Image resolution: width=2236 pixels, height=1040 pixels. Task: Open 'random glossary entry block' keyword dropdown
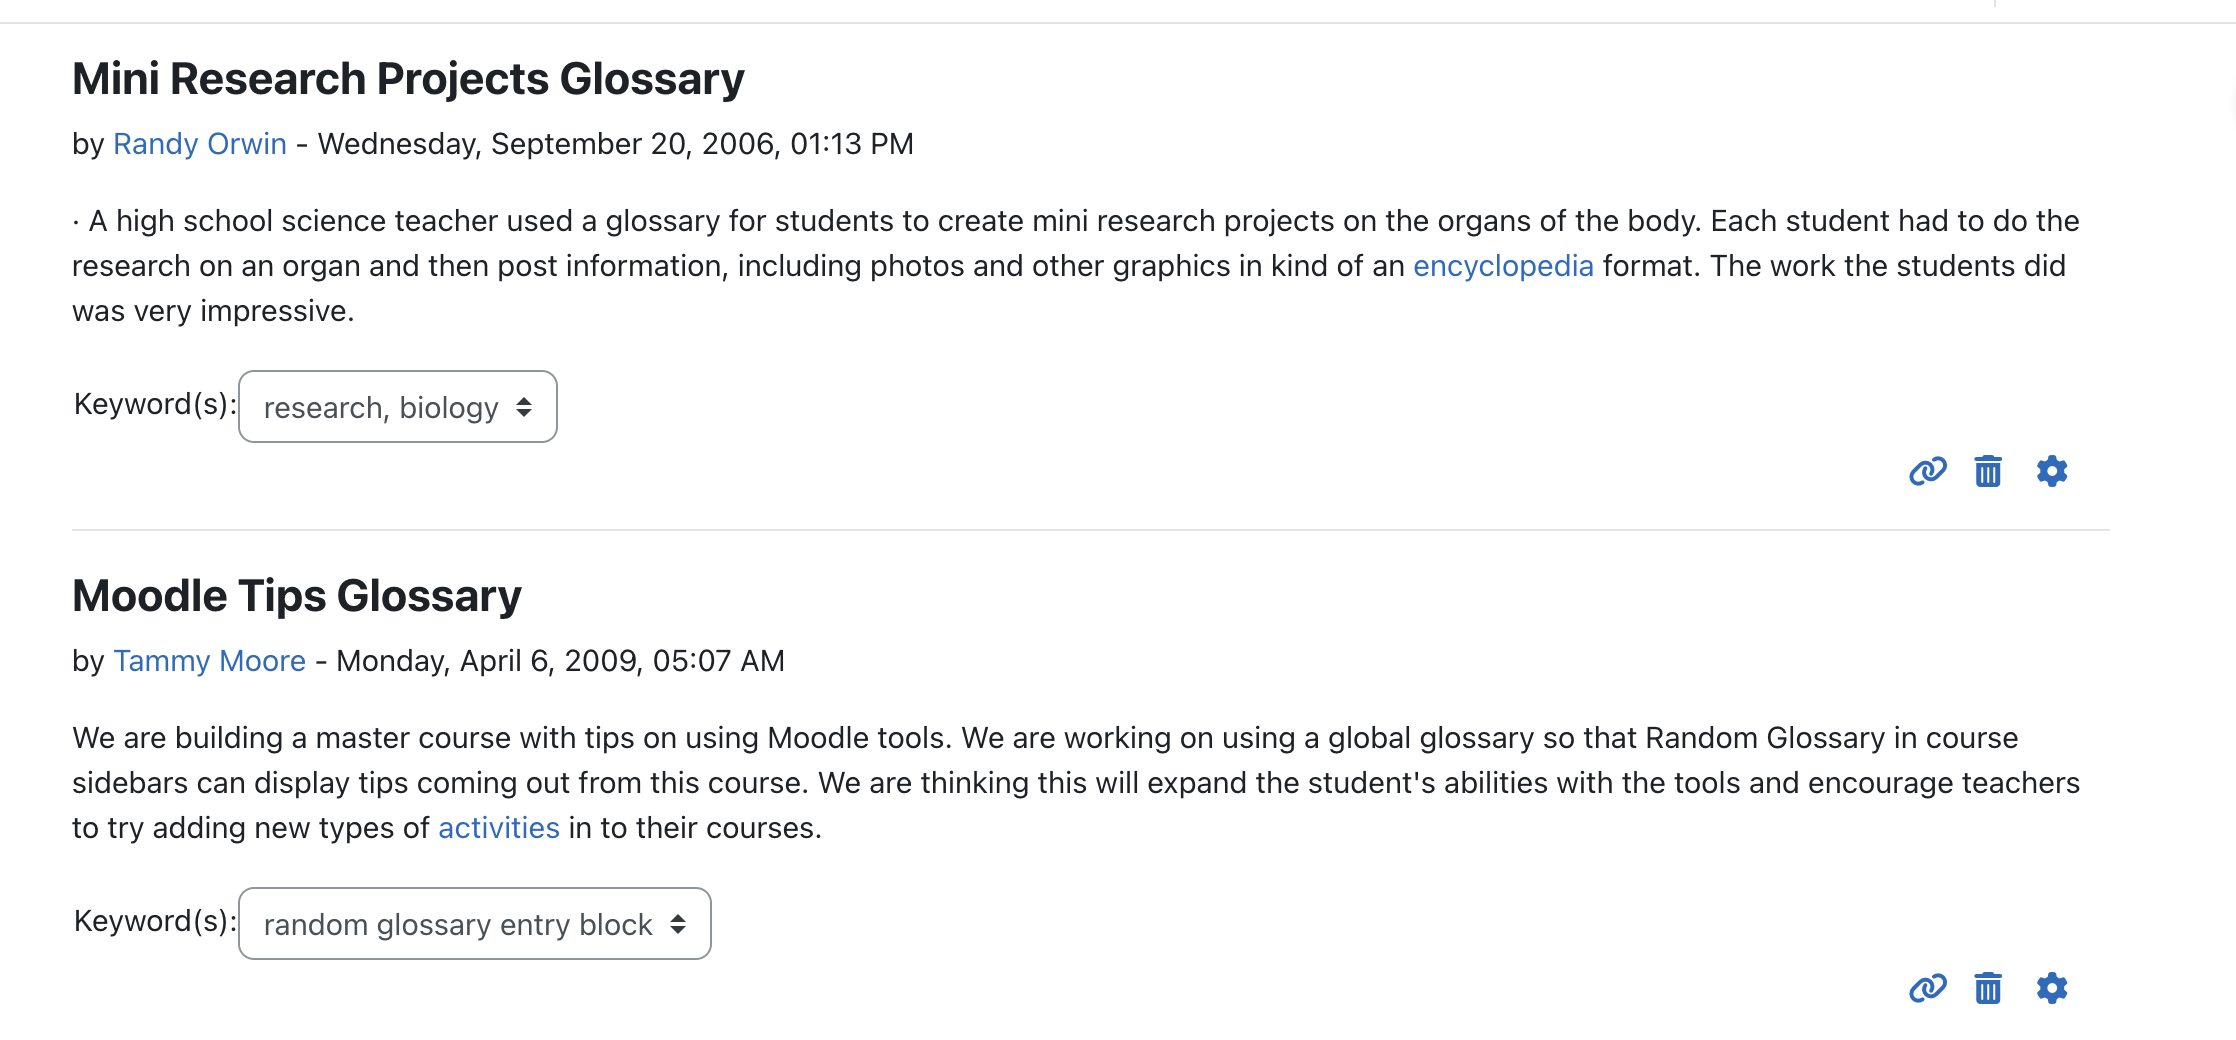click(475, 924)
